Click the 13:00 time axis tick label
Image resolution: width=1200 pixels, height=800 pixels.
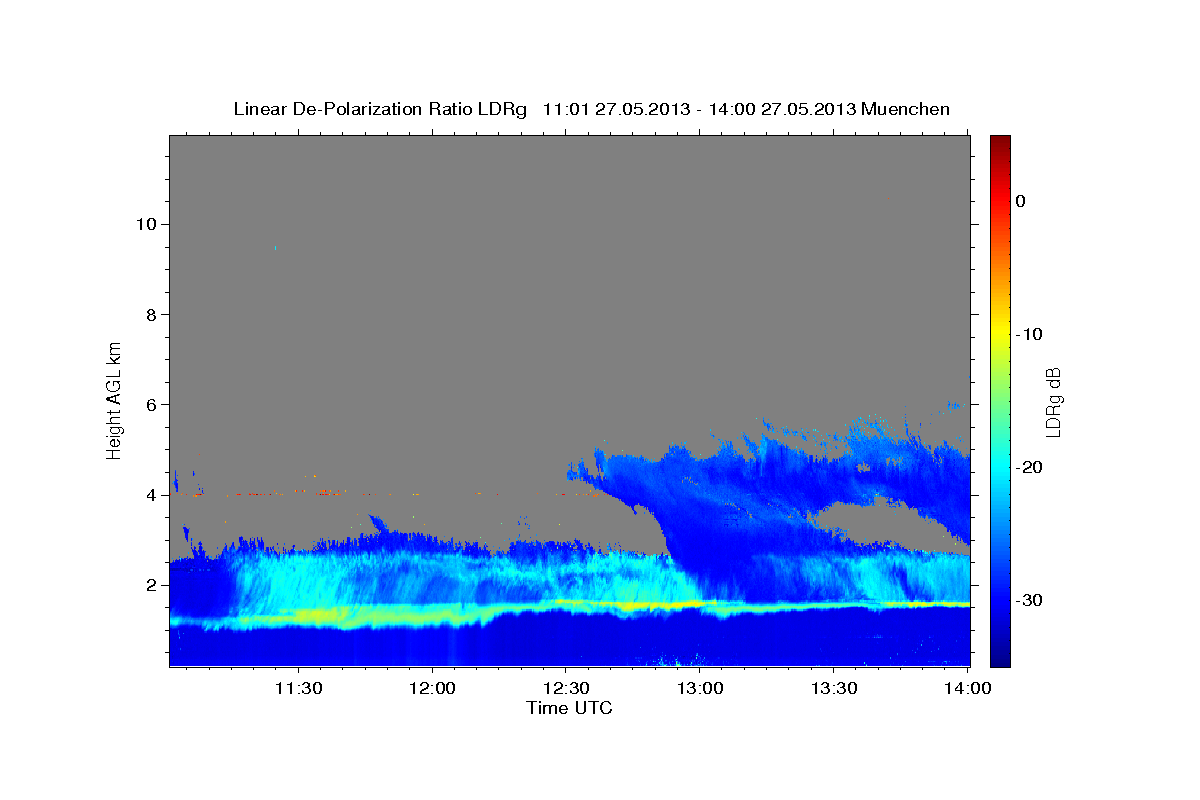coord(701,688)
